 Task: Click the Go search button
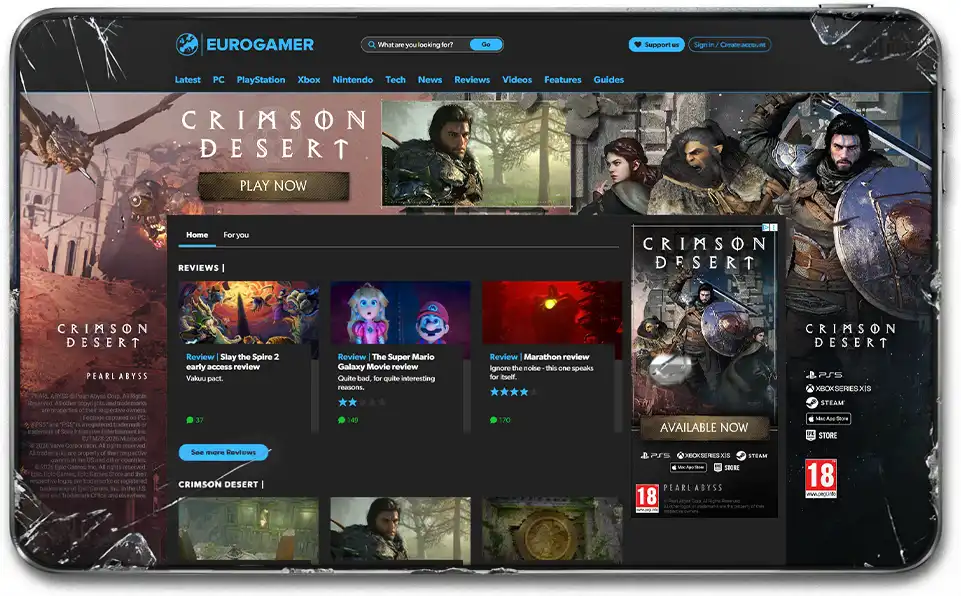[x=486, y=45]
